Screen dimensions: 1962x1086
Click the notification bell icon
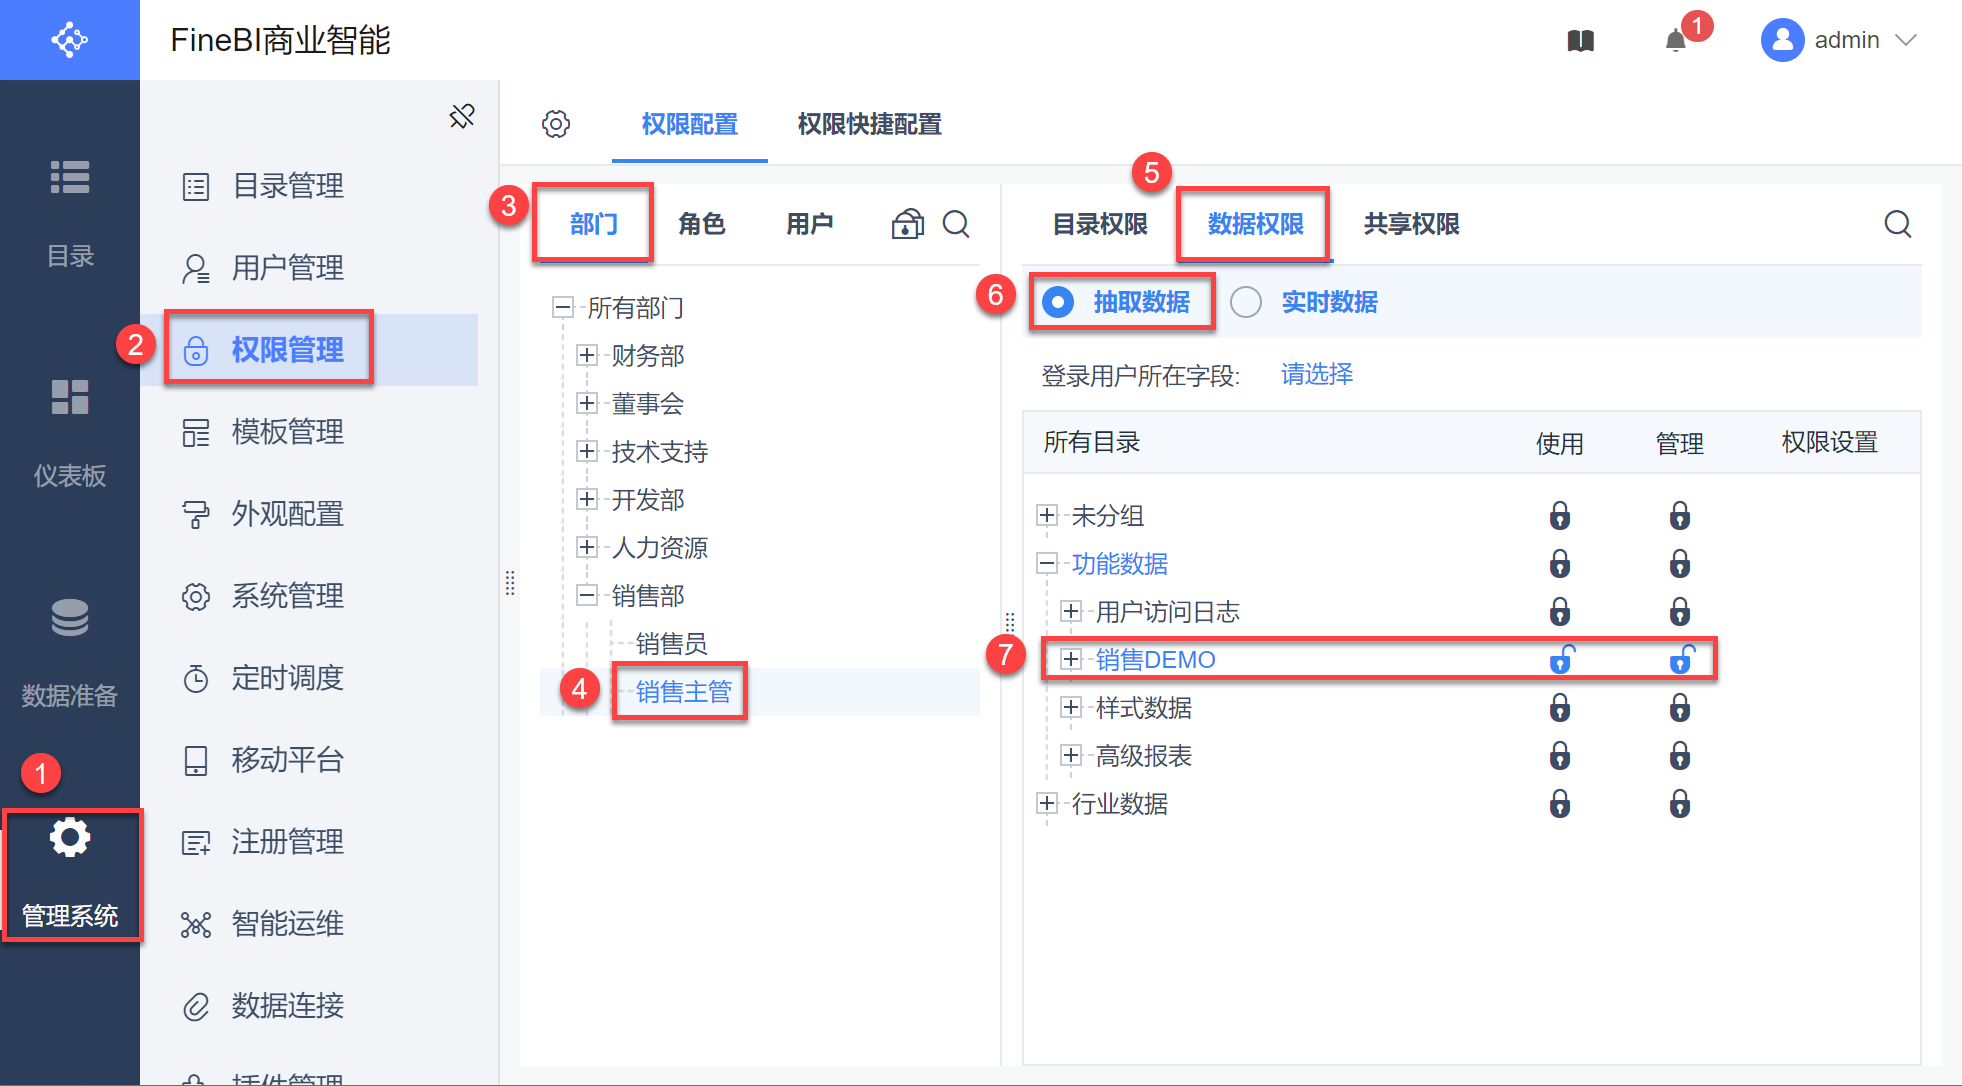(x=1676, y=41)
